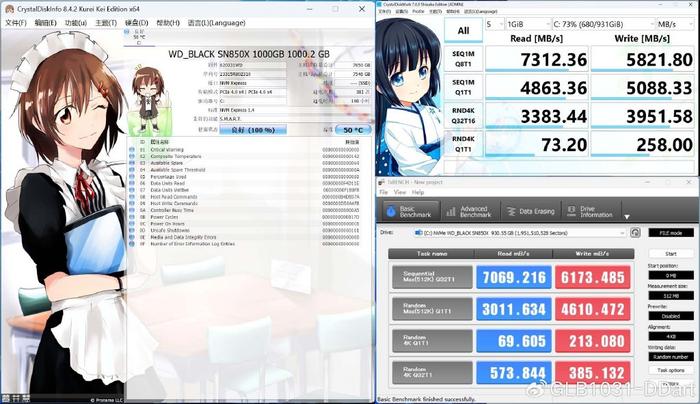Click the Prewrite field showing Disabled
The width and height of the screenshot is (700, 404).
671,316
